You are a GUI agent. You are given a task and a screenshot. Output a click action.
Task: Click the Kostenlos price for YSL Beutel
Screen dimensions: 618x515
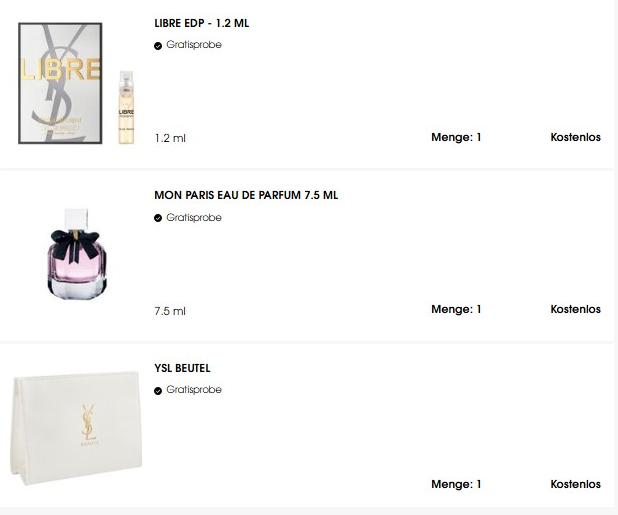click(x=575, y=484)
